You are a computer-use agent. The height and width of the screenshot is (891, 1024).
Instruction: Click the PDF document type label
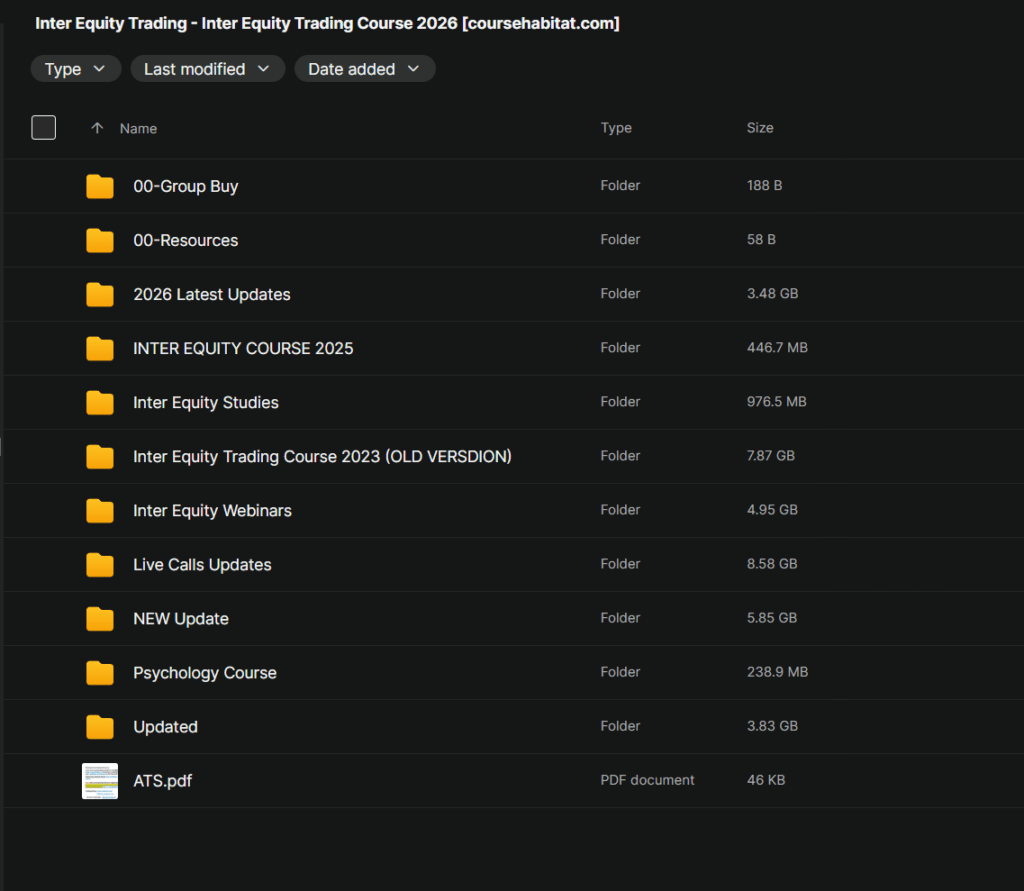(647, 780)
